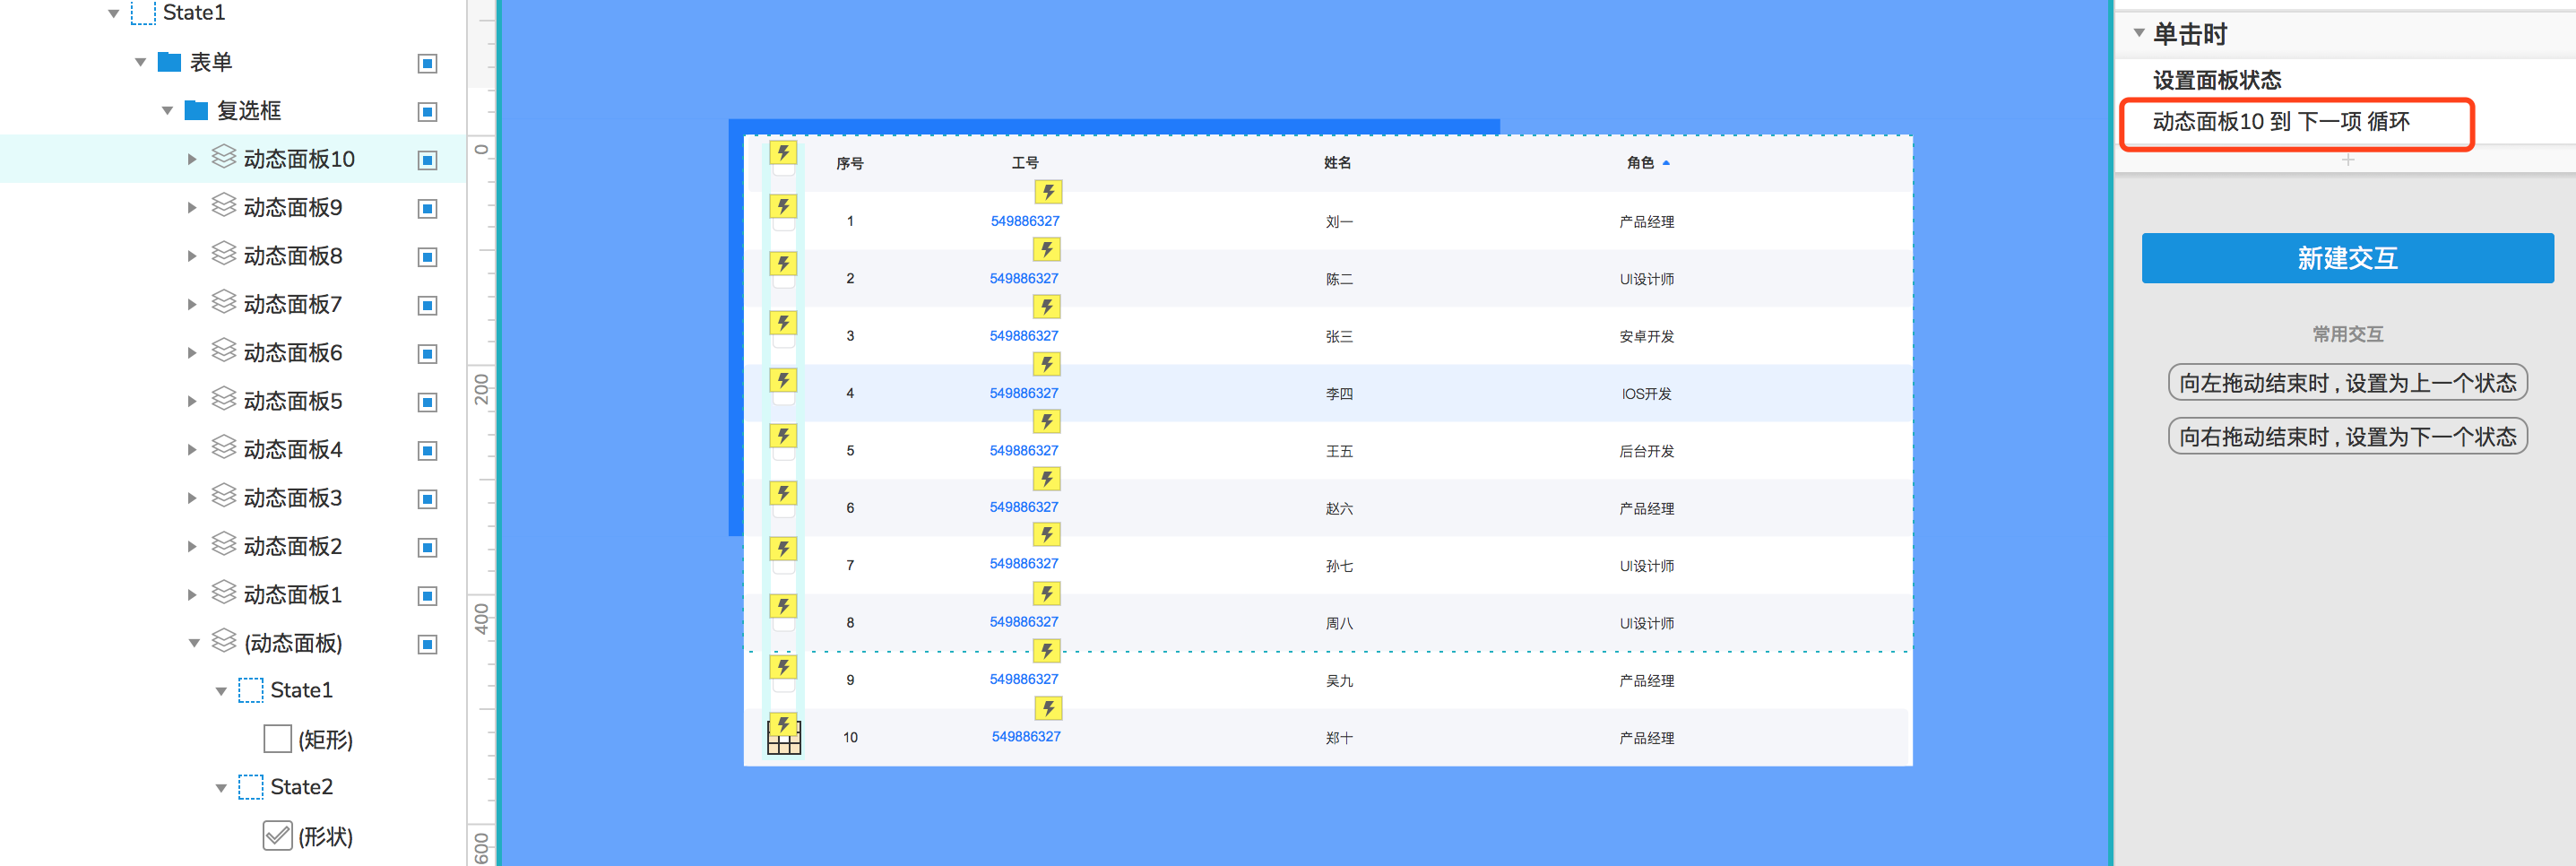Select the 动态面板8 row in the outline

pos(233,256)
